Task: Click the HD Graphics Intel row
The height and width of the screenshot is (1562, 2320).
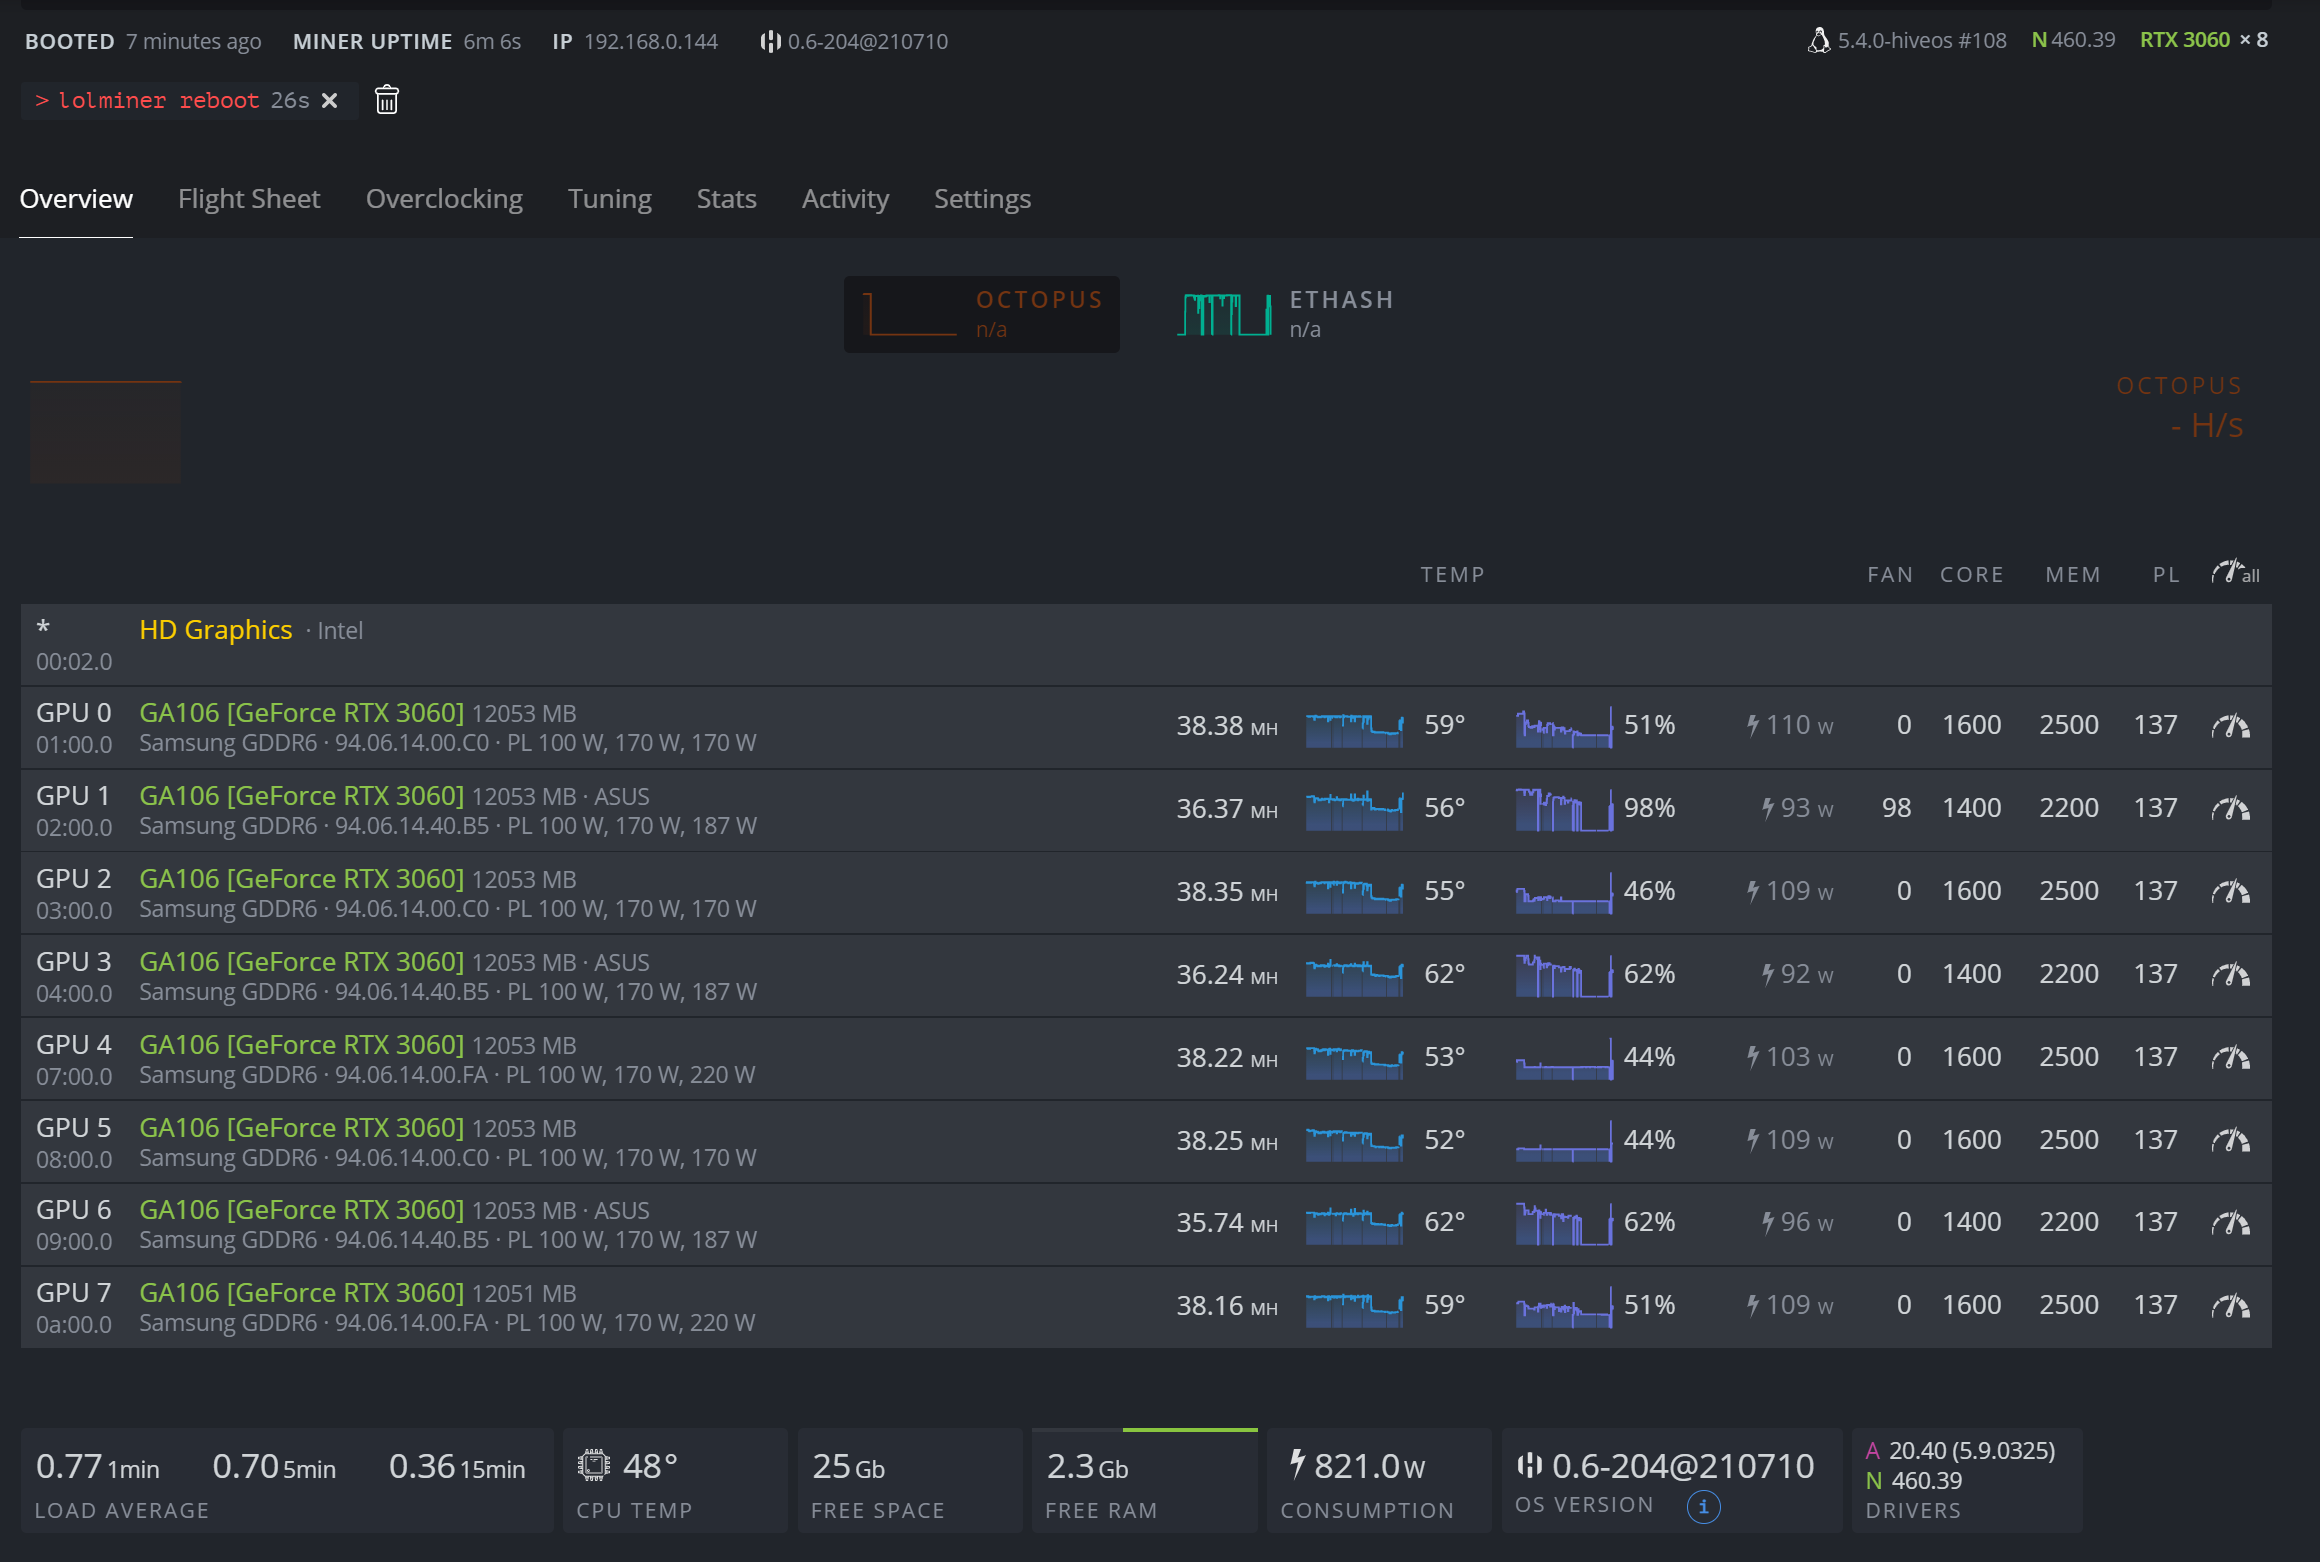Action: click(1146, 645)
